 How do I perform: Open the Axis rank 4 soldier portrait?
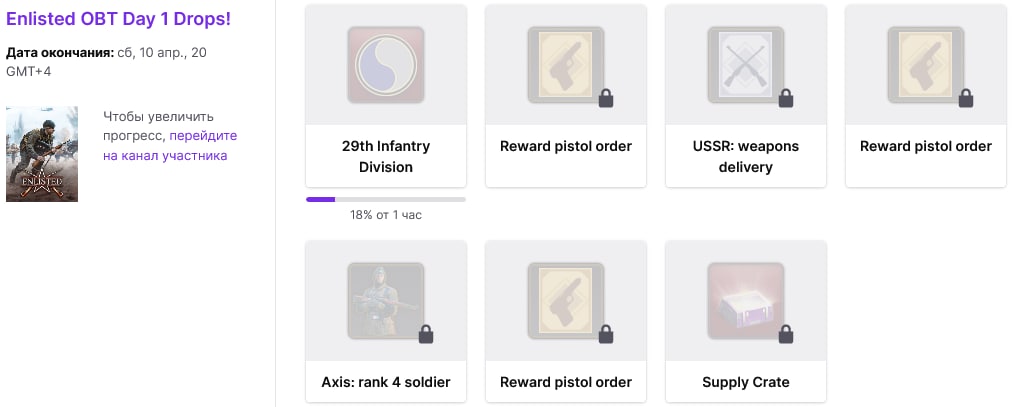[386, 300]
